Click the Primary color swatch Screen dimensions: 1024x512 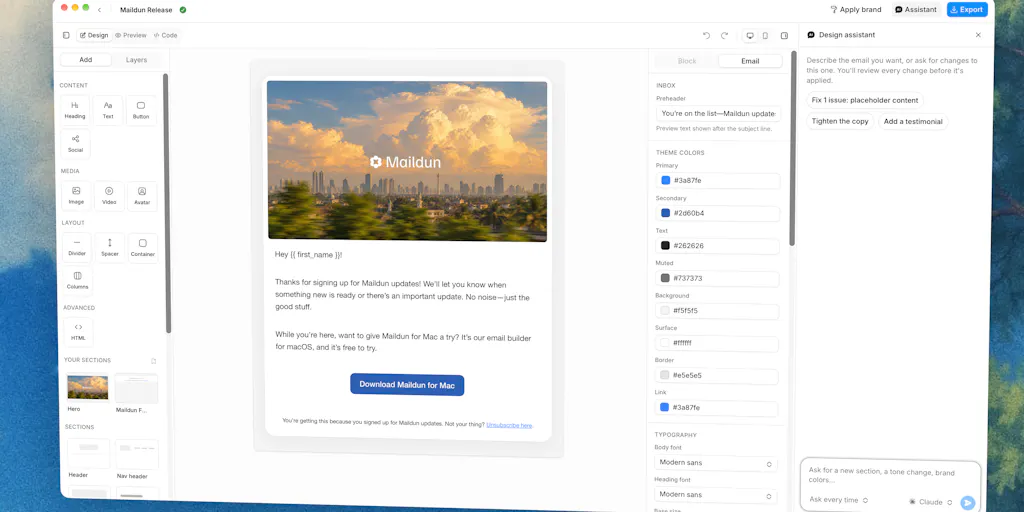(x=665, y=180)
